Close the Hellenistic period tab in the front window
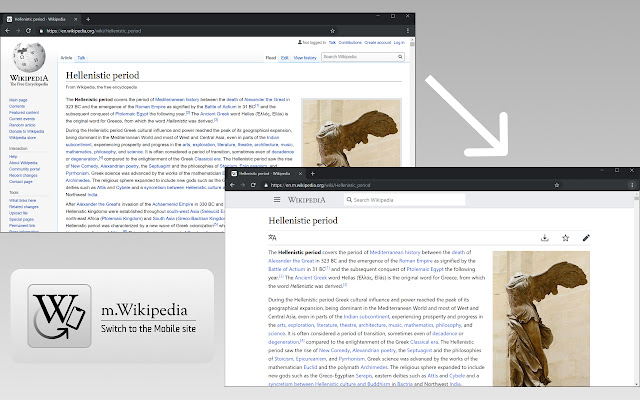Image resolution: width=640 pixels, height=400 pixels. [300, 173]
